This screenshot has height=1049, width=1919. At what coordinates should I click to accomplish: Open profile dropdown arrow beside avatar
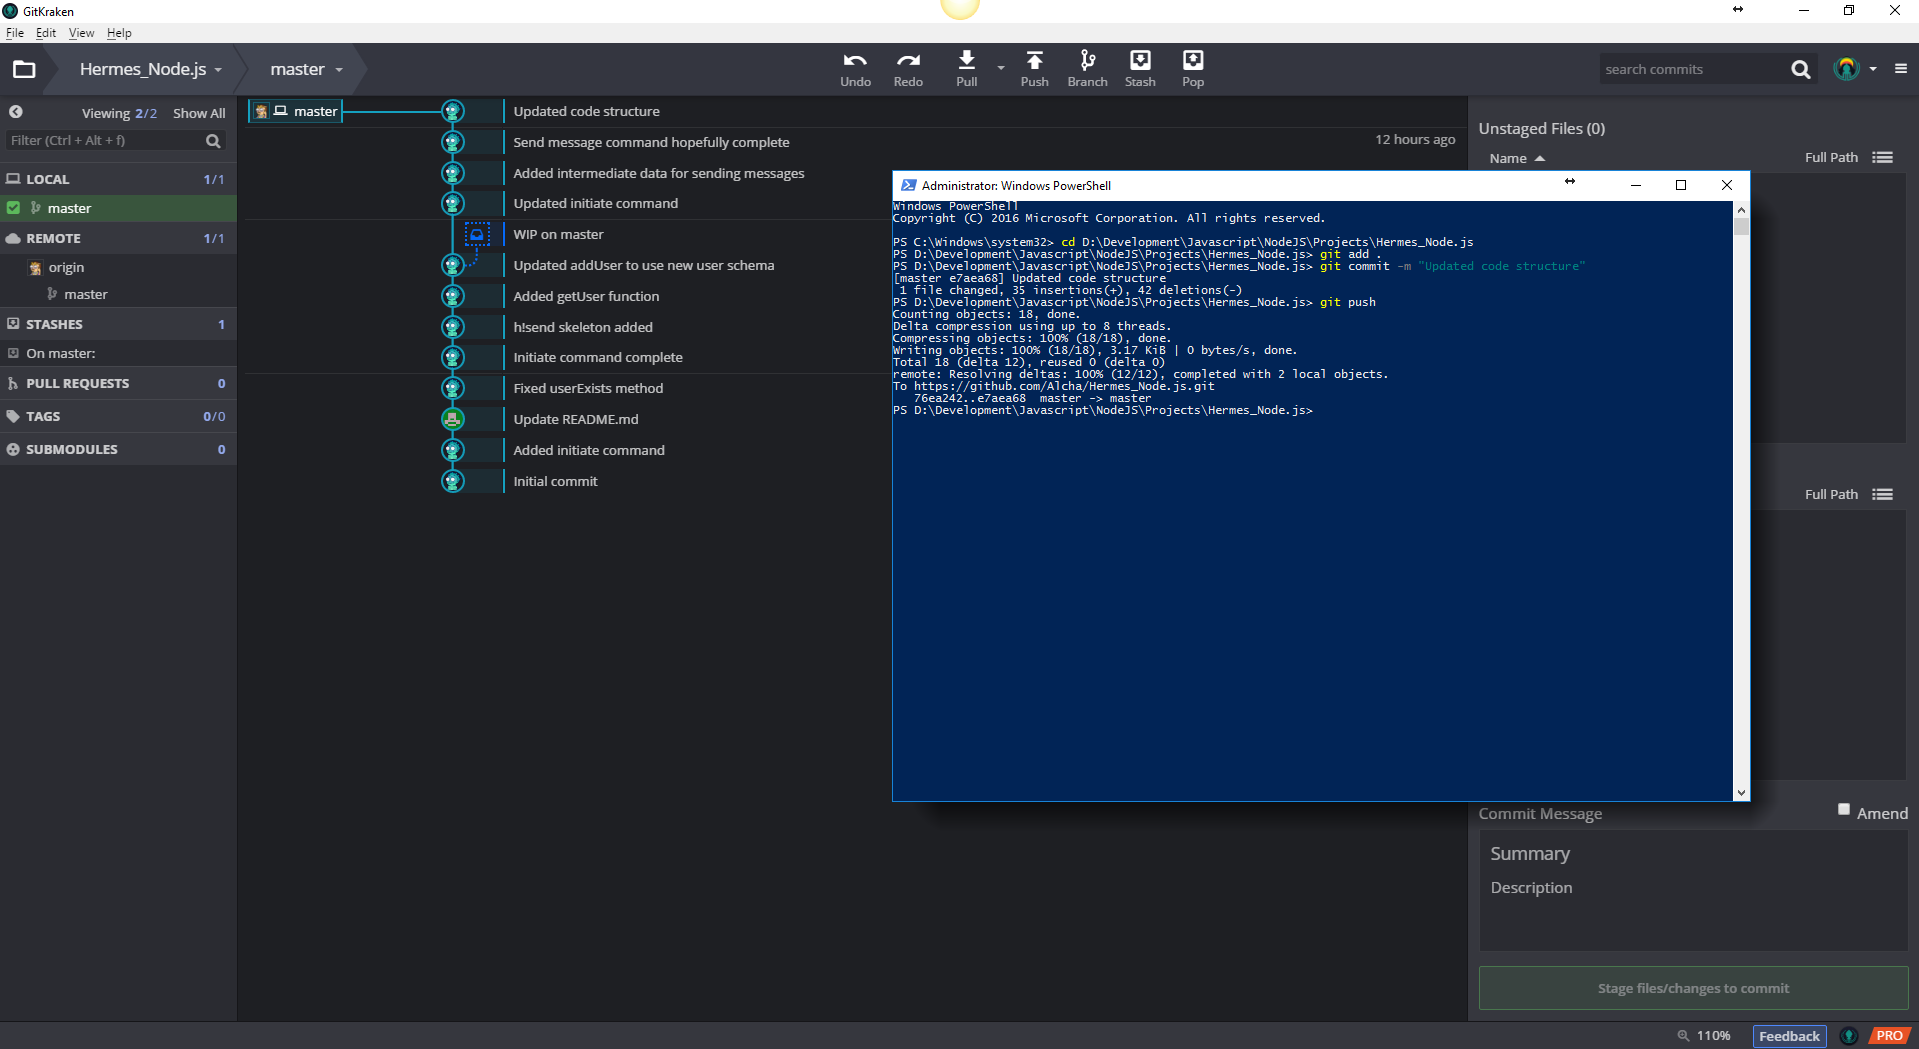[1873, 69]
